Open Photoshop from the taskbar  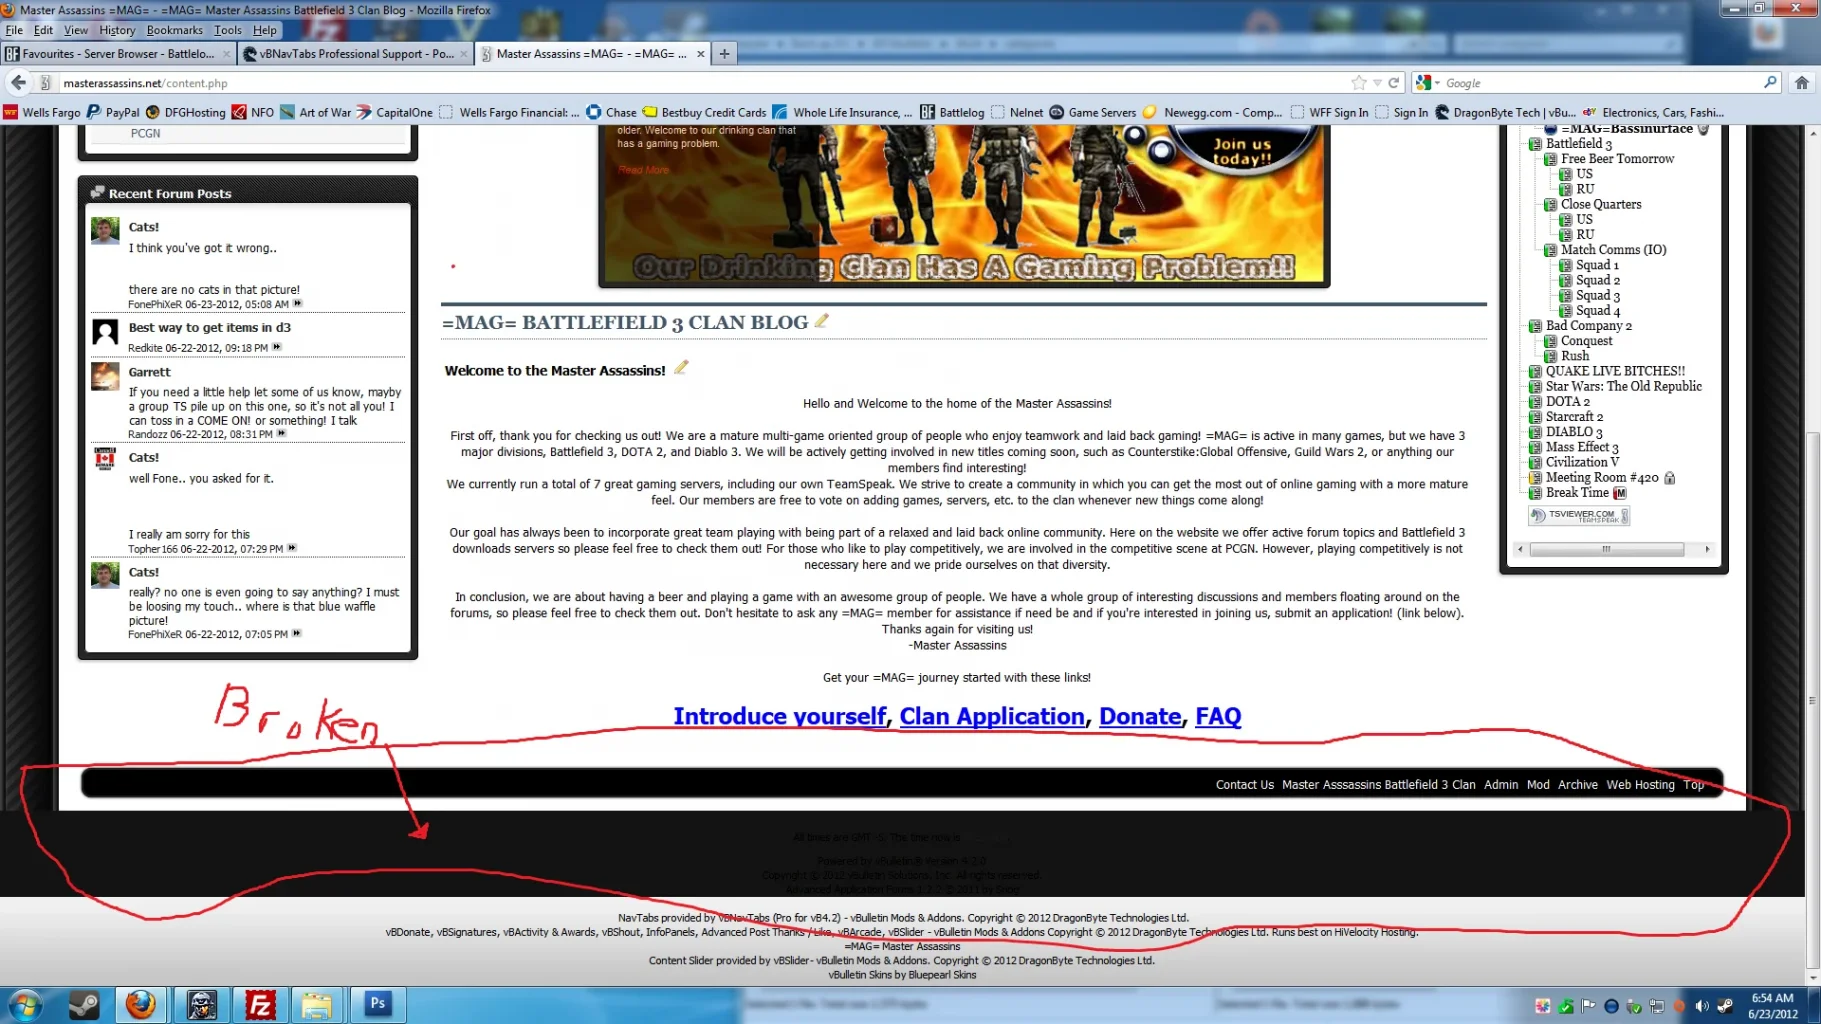tap(378, 1004)
